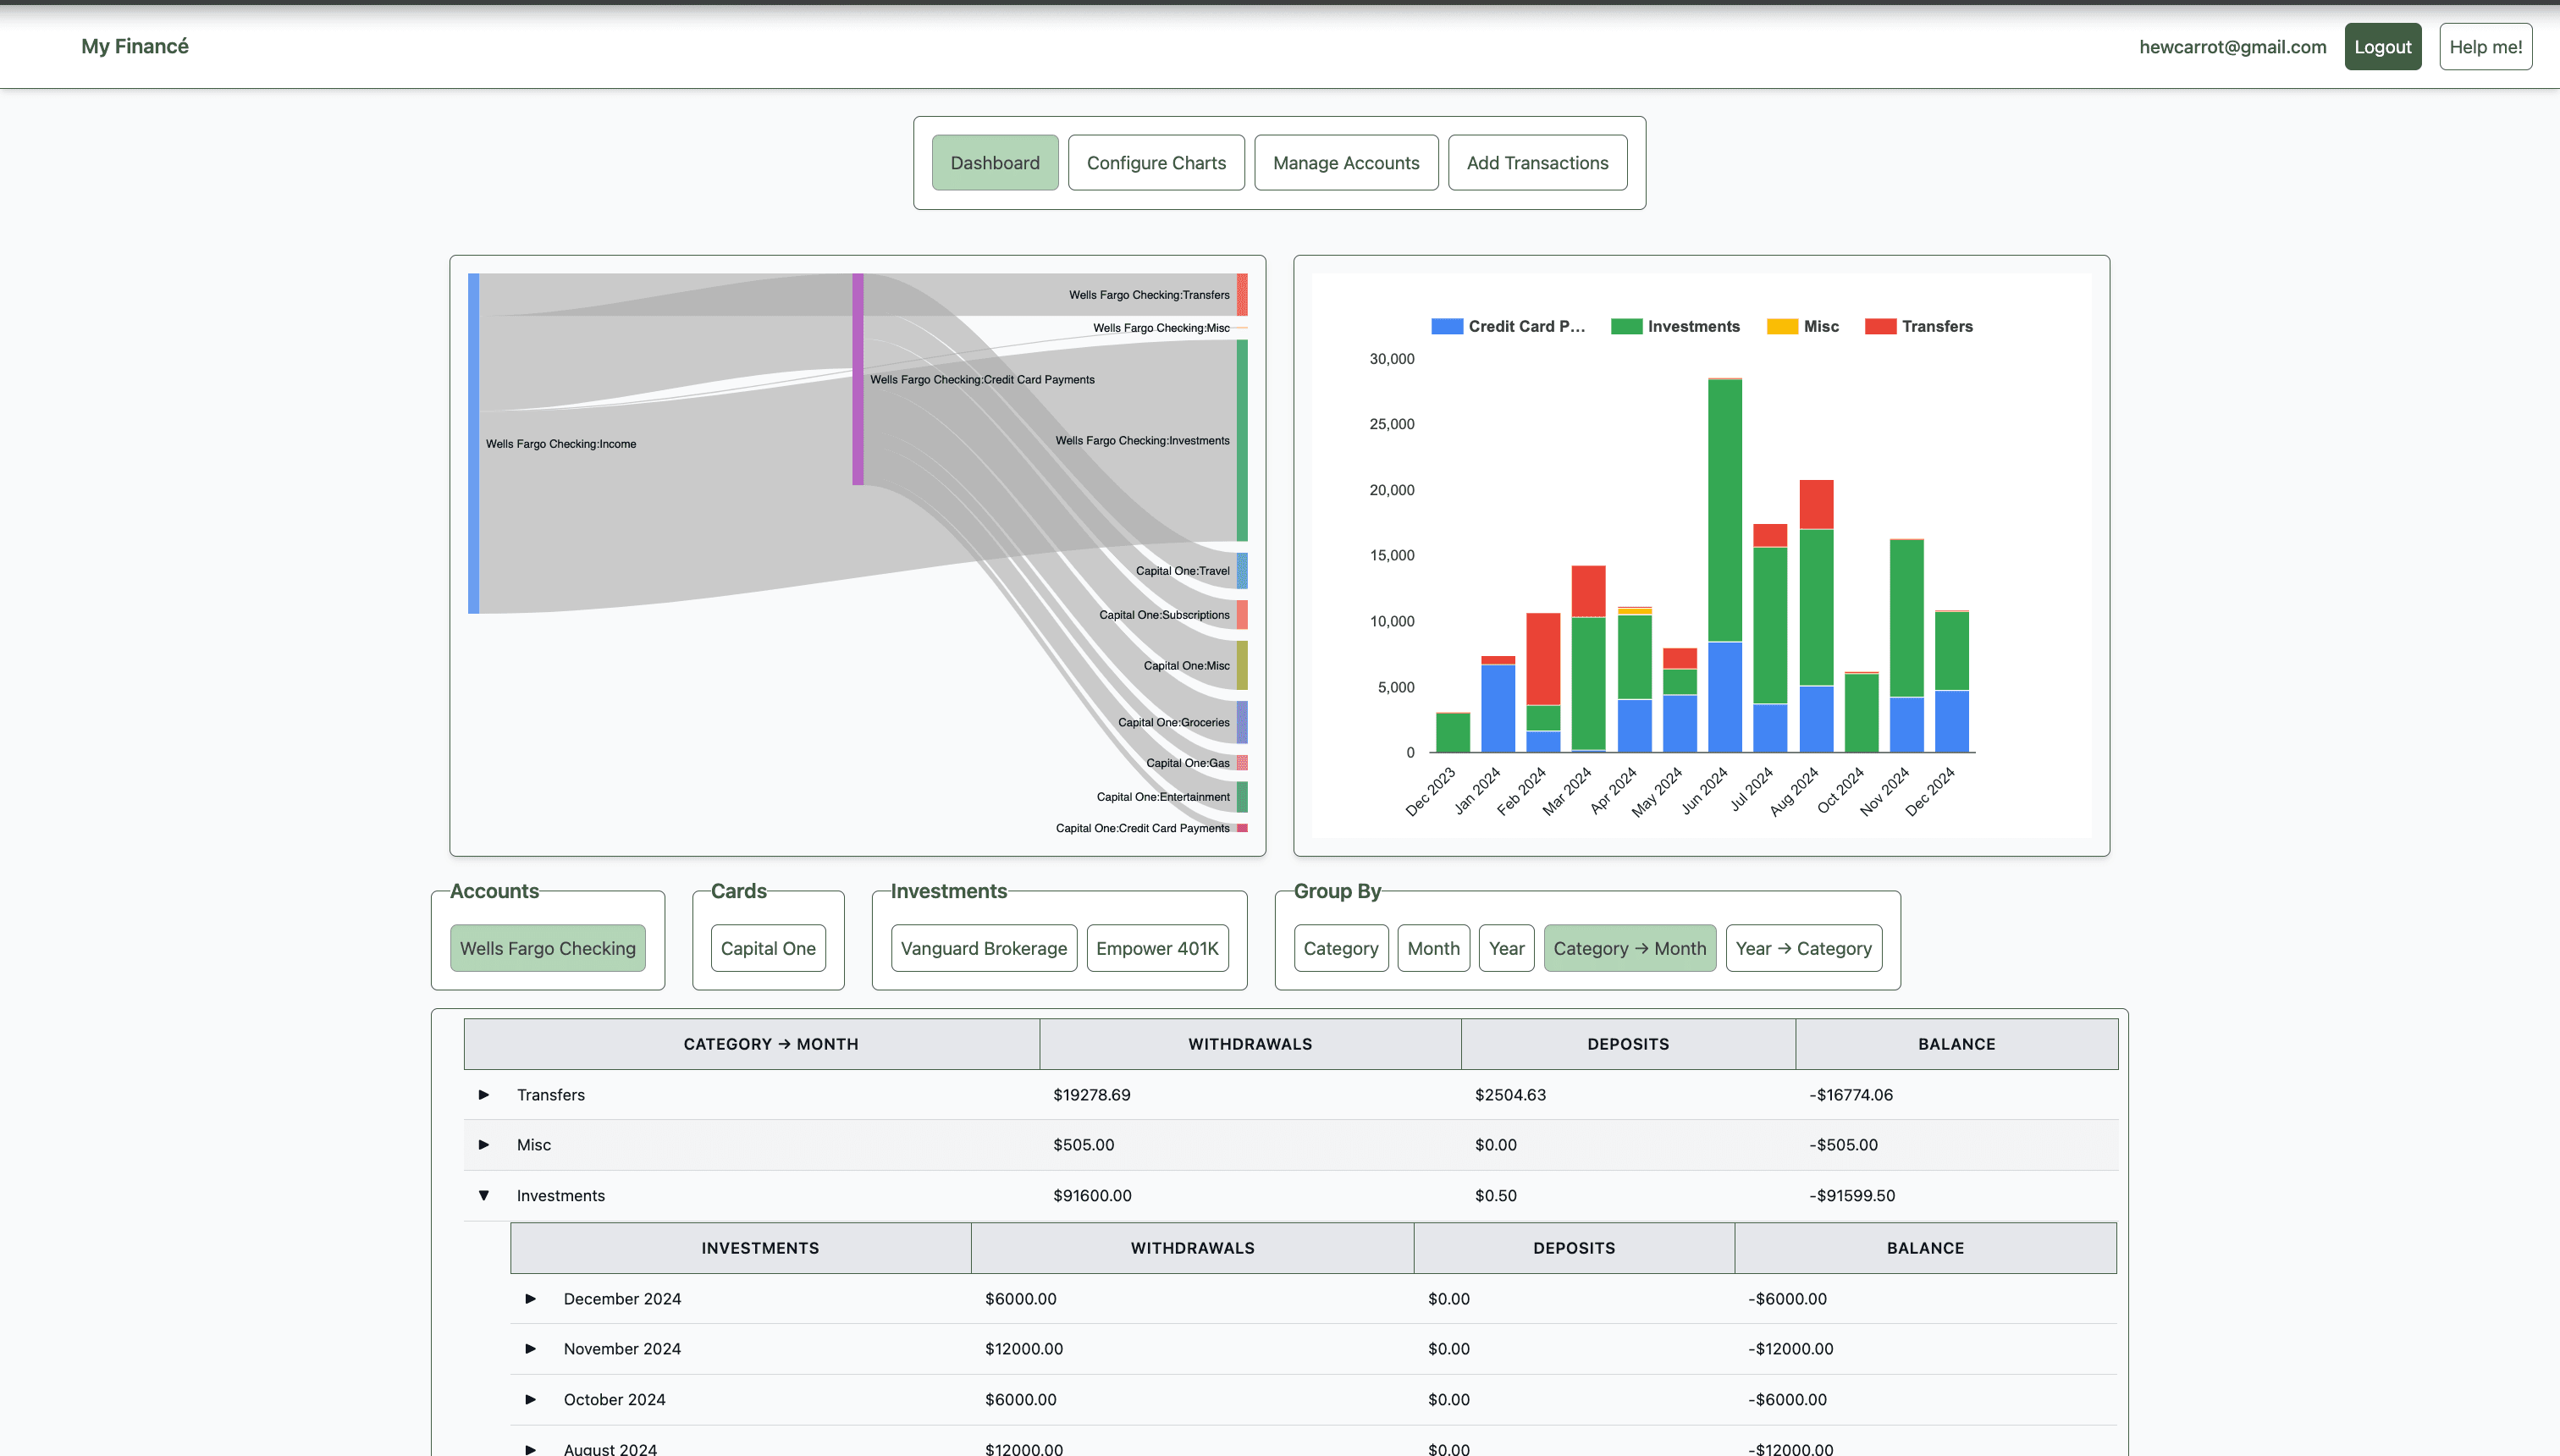This screenshot has height=1456, width=2560.
Task: Click Transfers withdrawals value $19278.69
Action: pos(1092,1095)
